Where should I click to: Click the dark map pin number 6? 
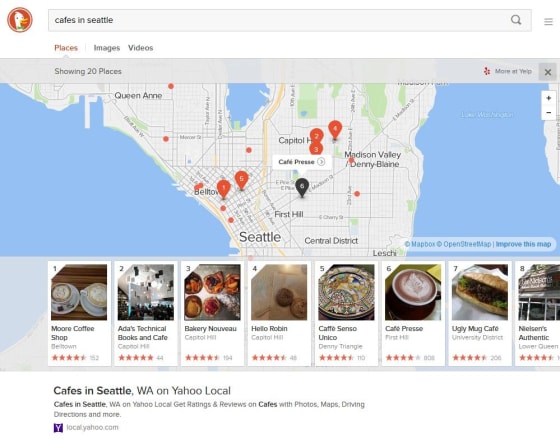pyautogui.click(x=302, y=187)
